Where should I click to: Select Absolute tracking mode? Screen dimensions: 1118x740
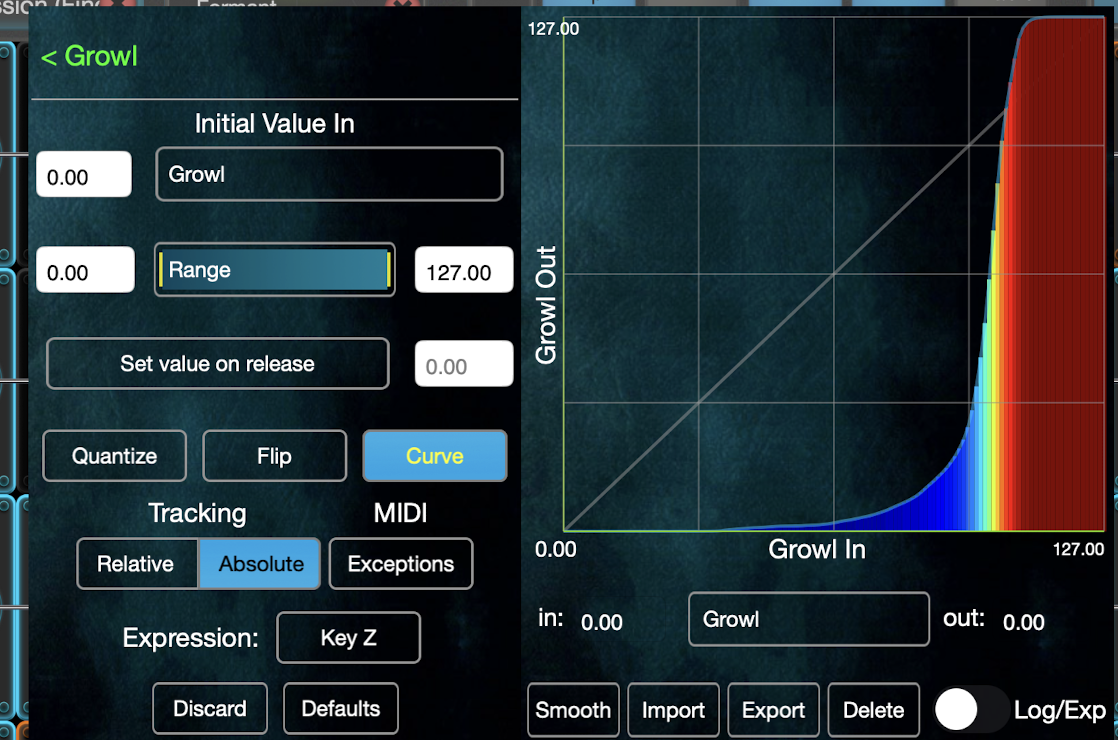point(260,564)
